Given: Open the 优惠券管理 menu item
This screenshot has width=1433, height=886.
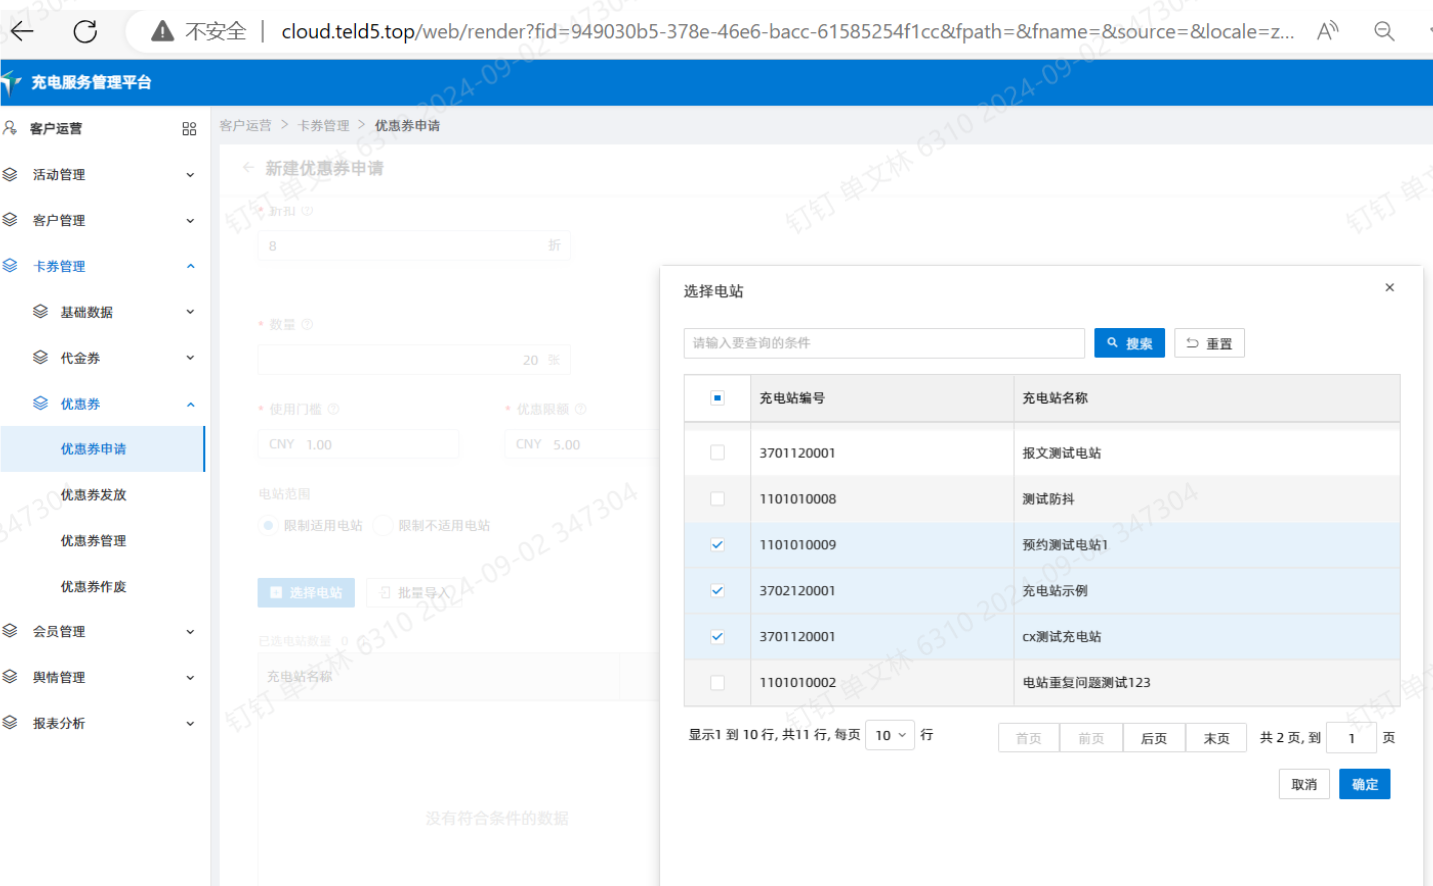Looking at the screenshot, I should pos(93,541).
